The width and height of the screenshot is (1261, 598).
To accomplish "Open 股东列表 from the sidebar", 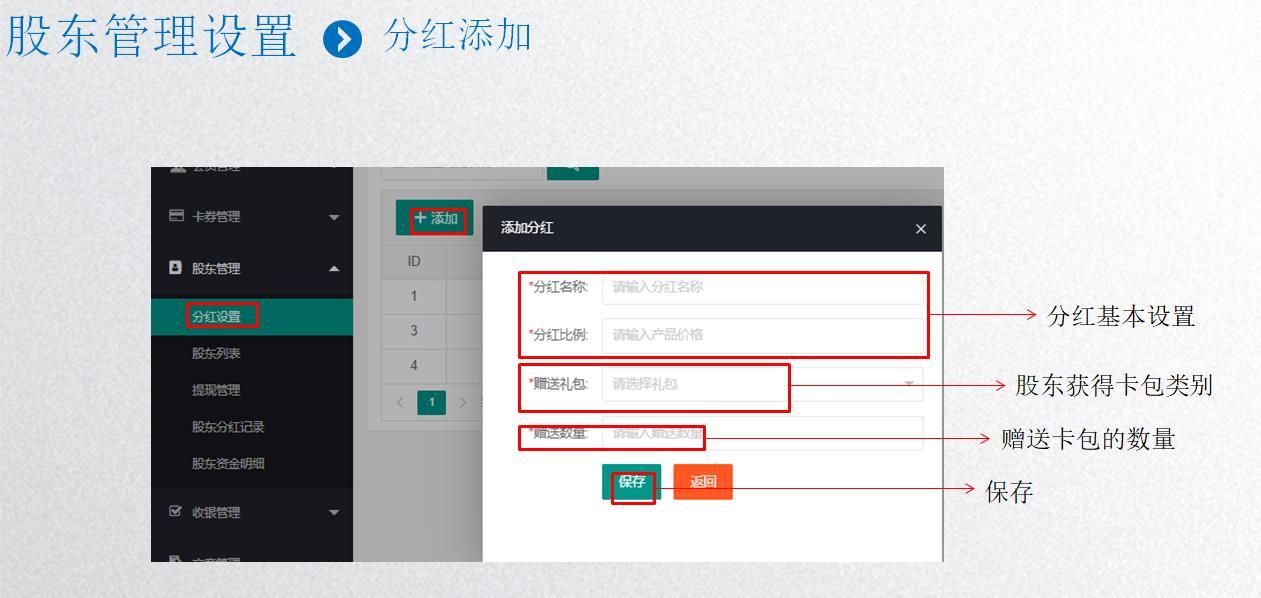I will point(216,353).
